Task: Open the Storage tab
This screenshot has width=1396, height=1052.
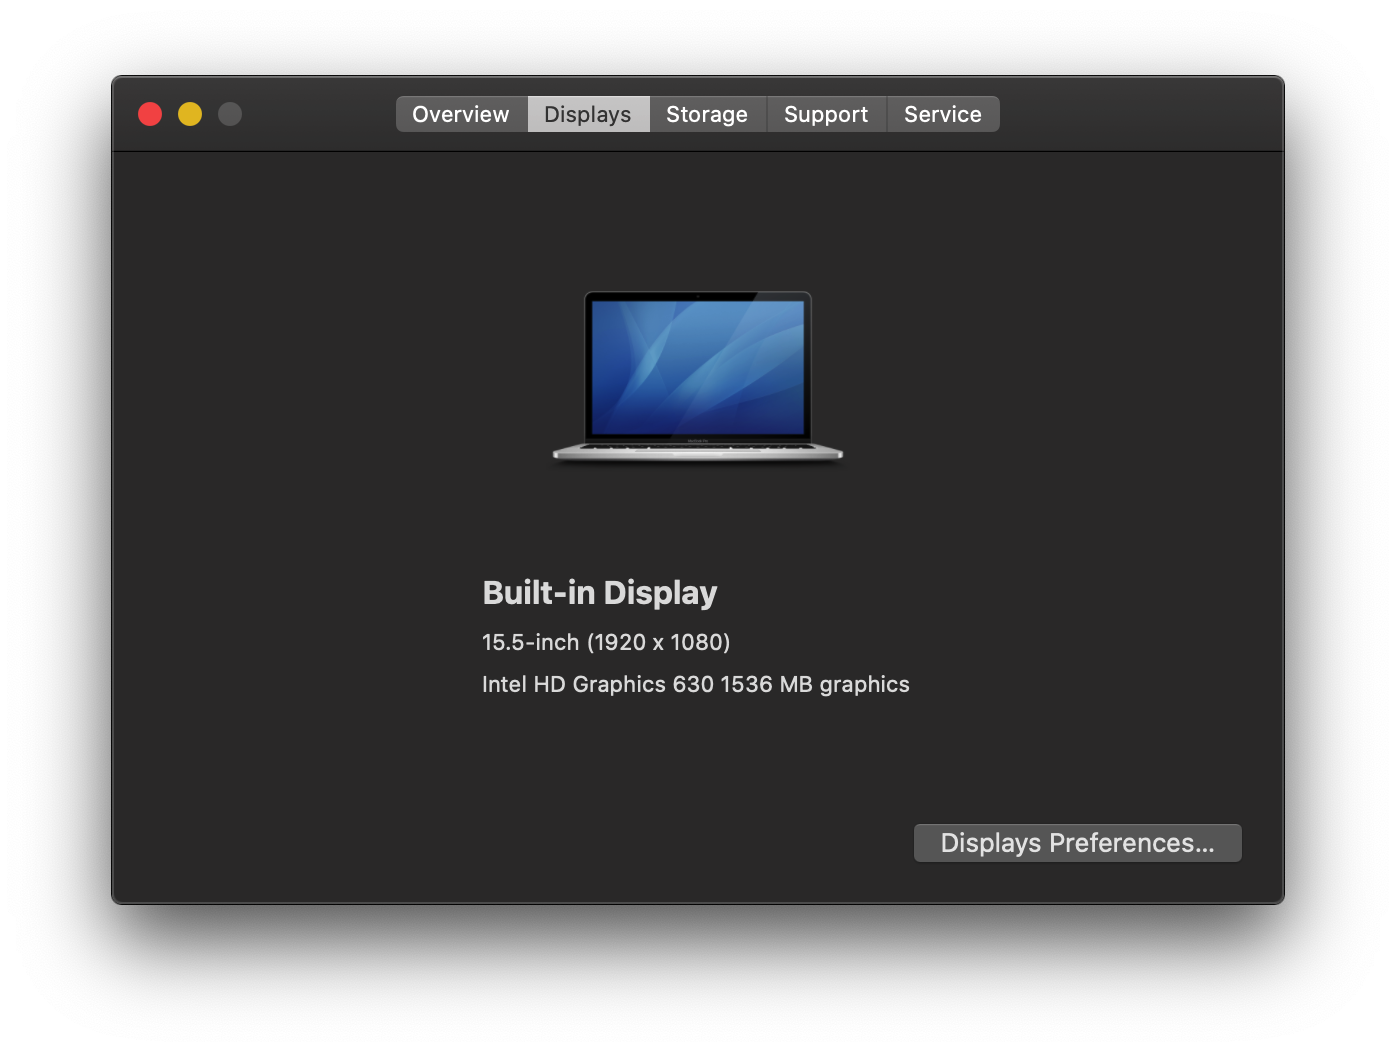Action: click(707, 114)
